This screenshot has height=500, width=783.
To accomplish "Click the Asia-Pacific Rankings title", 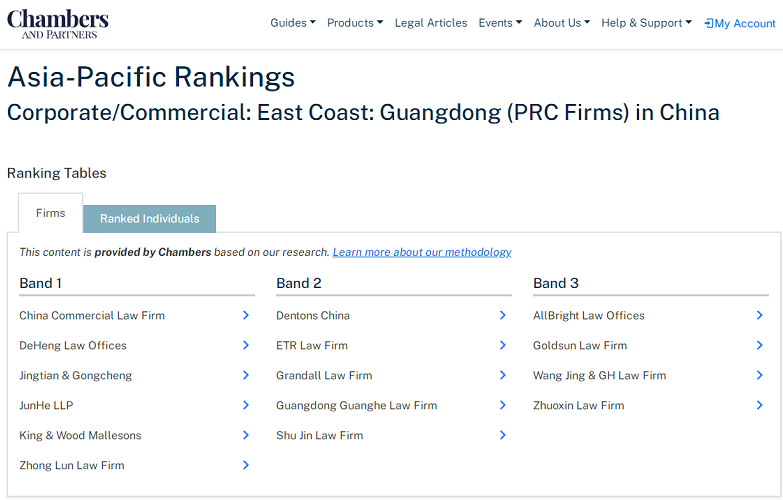I will click(x=151, y=77).
